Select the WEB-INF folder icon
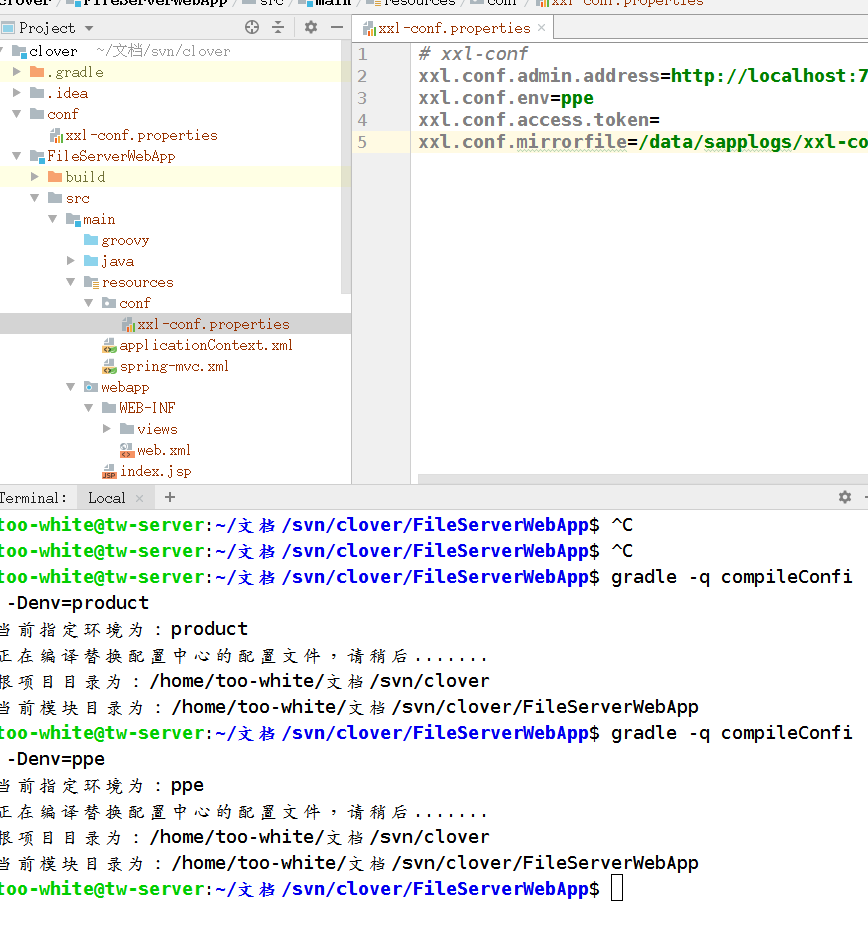 (109, 408)
